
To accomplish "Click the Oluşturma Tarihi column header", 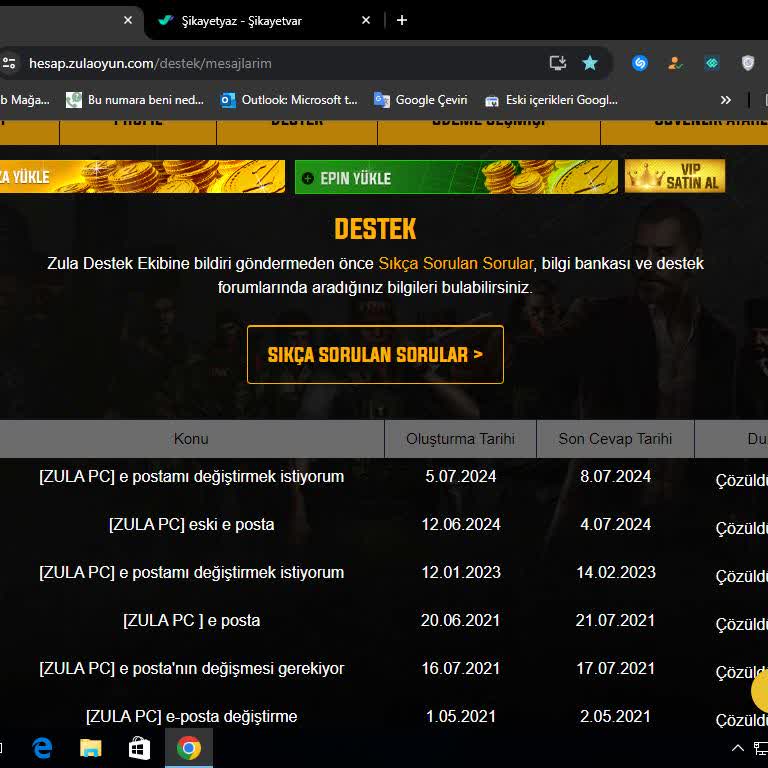I will click(460, 439).
